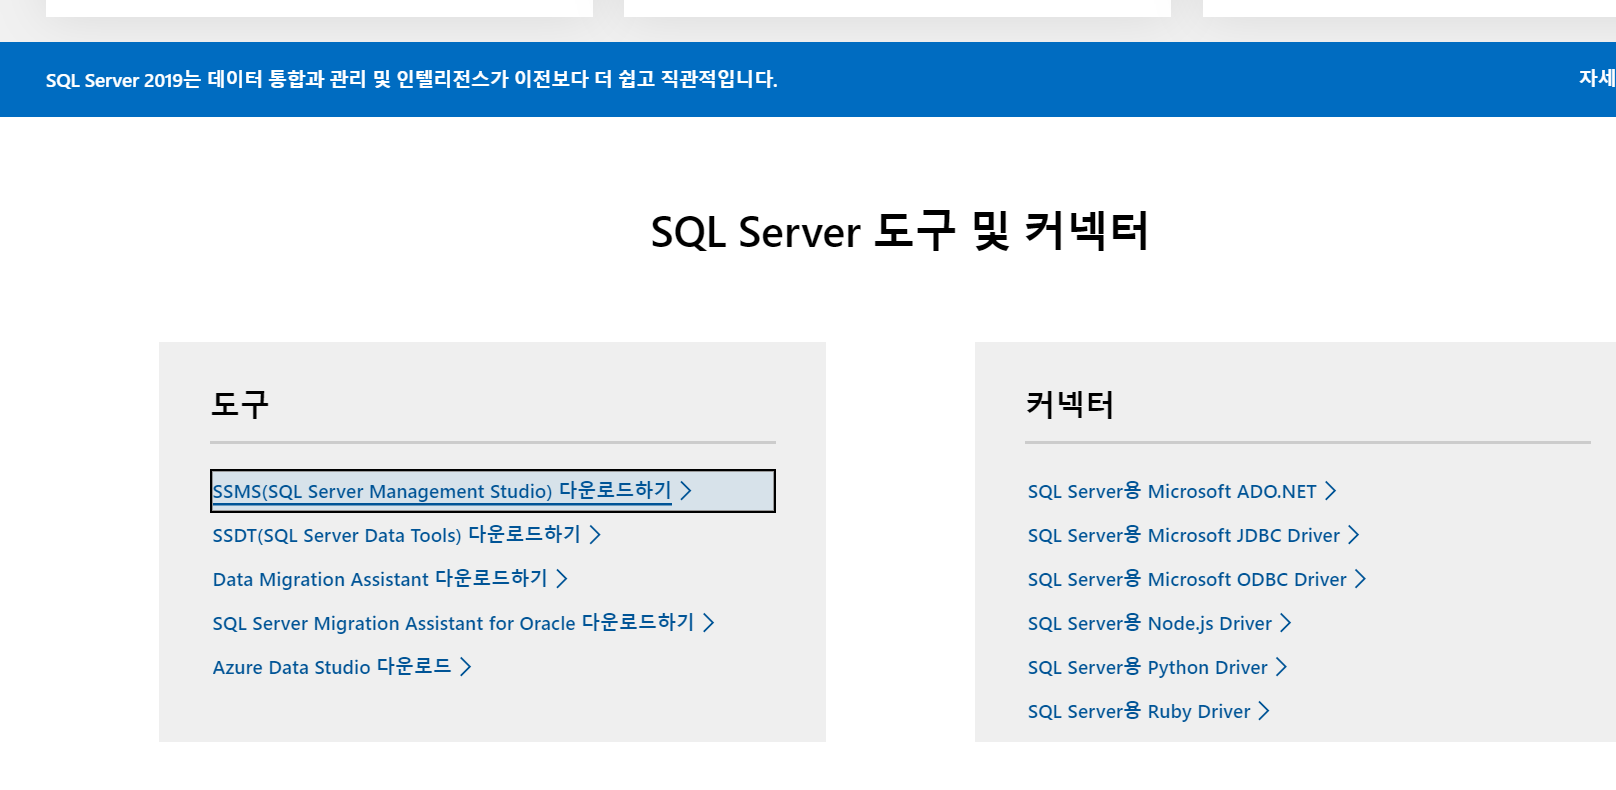
Task: Click chevron arrow after SSDT download link
Action: coord(595,535)
